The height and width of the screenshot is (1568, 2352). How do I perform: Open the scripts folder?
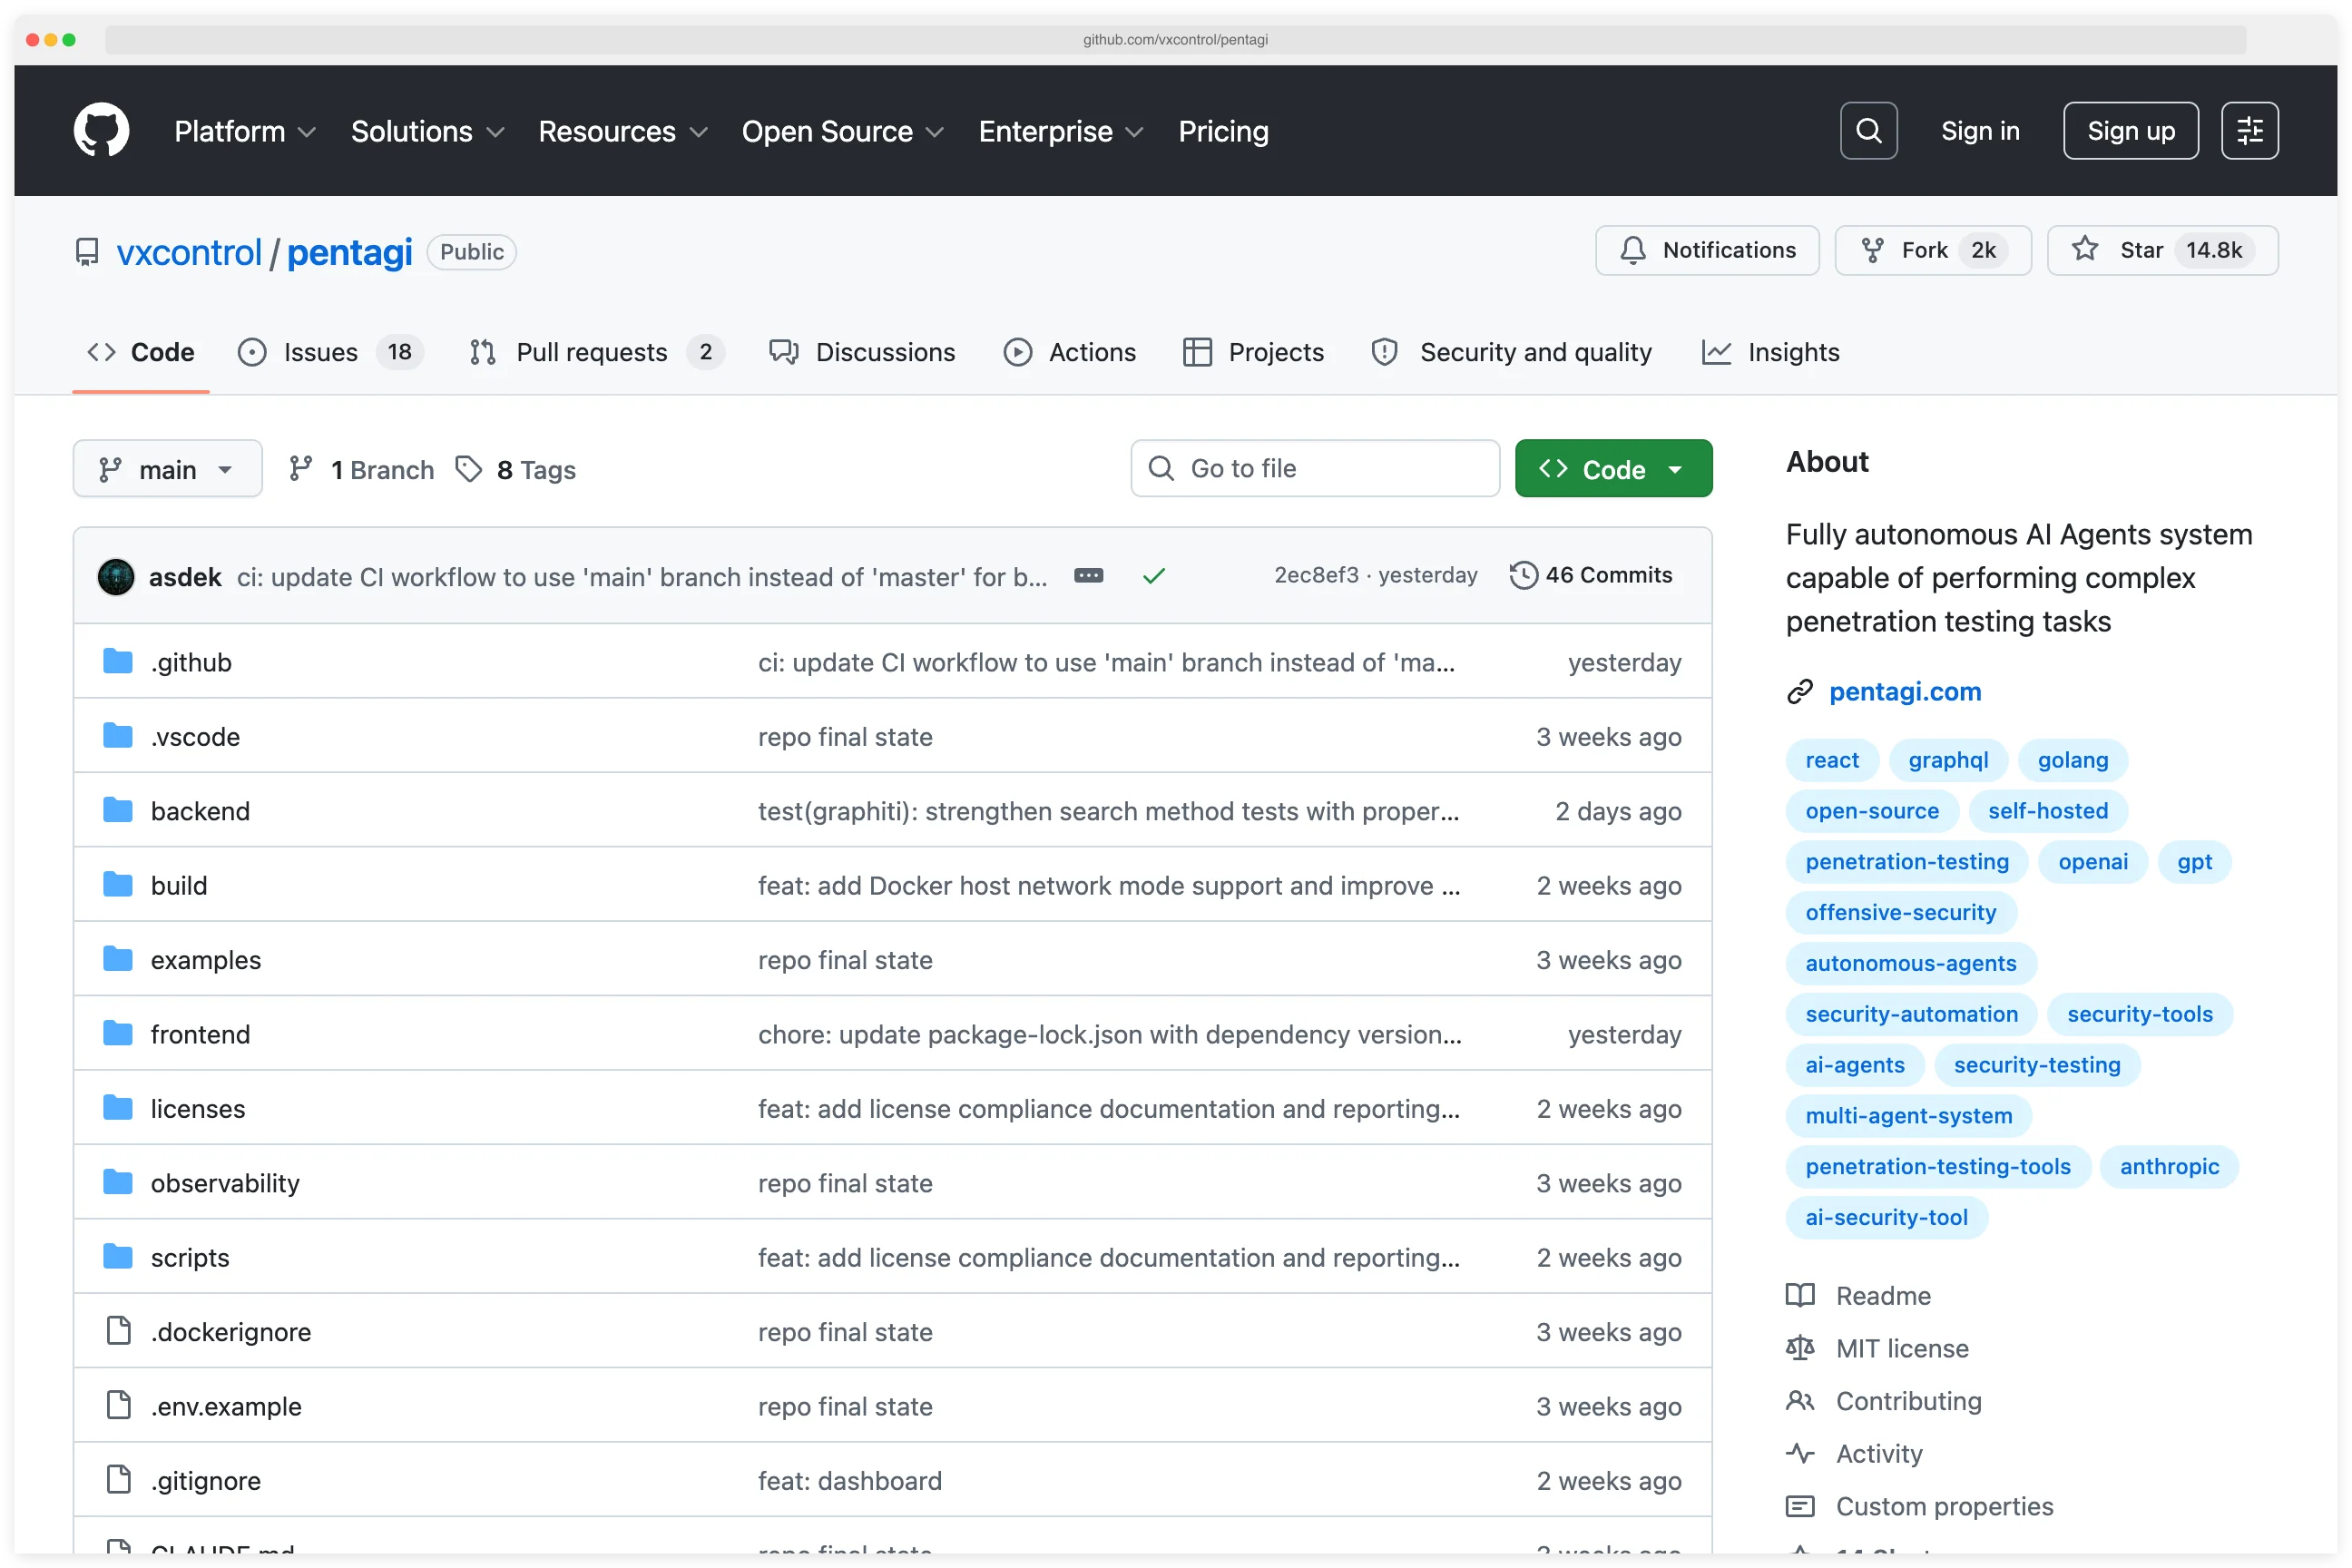coord(190,1258)
